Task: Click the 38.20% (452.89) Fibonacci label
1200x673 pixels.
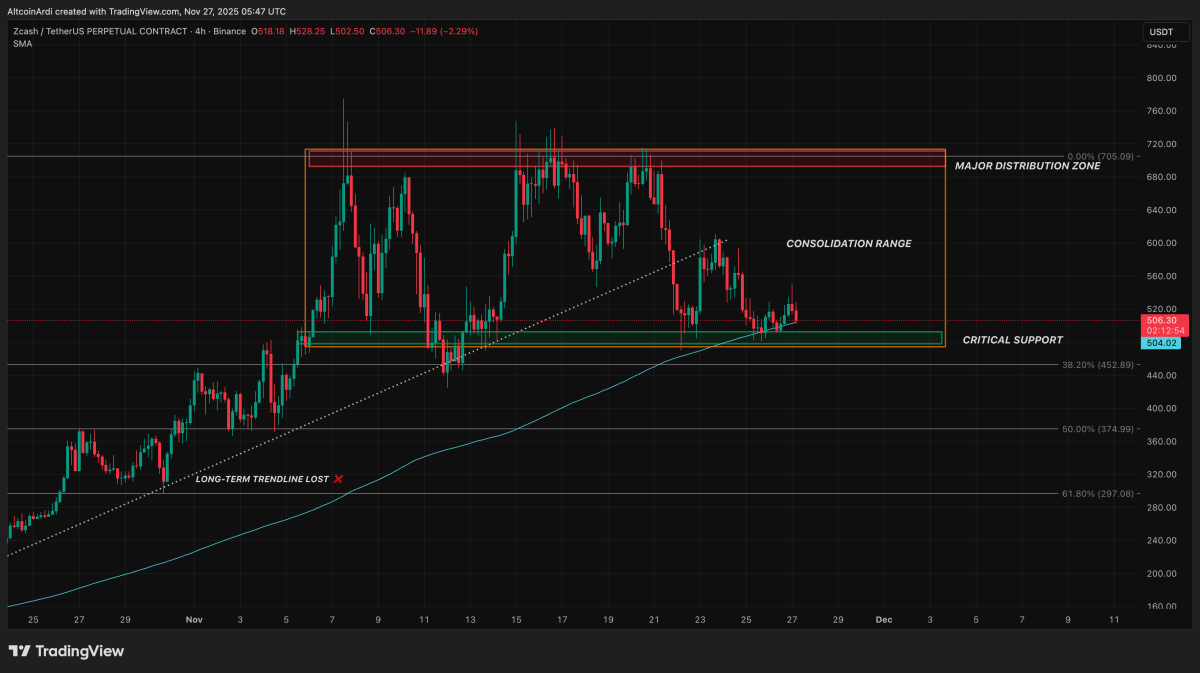Action: 1097,365
